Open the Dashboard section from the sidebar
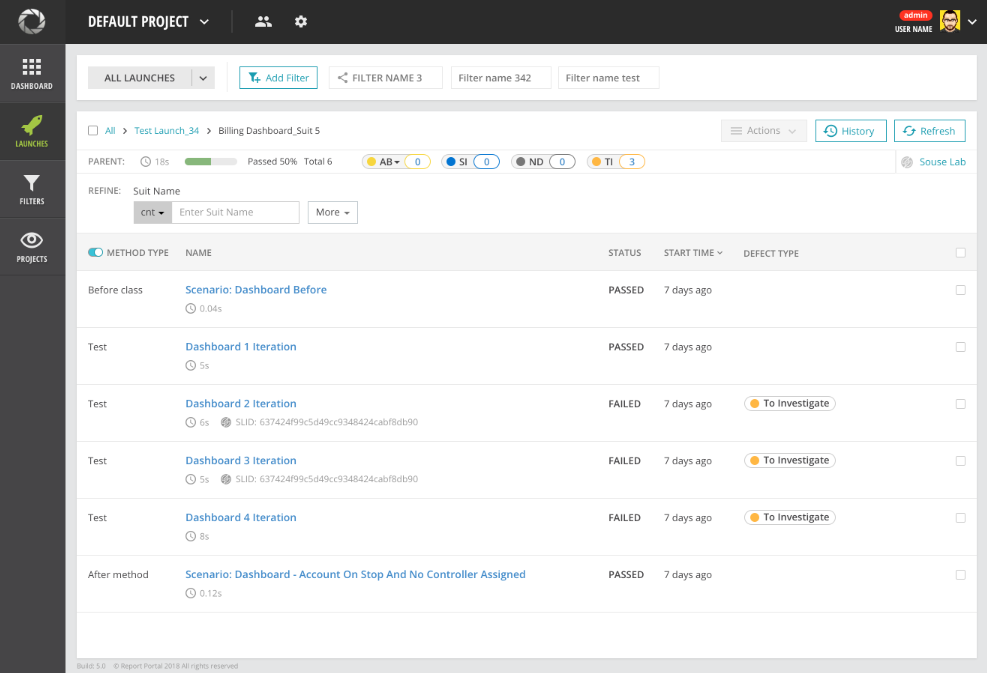The height and width of the screenshot is (673, 987). pos(31,74)
